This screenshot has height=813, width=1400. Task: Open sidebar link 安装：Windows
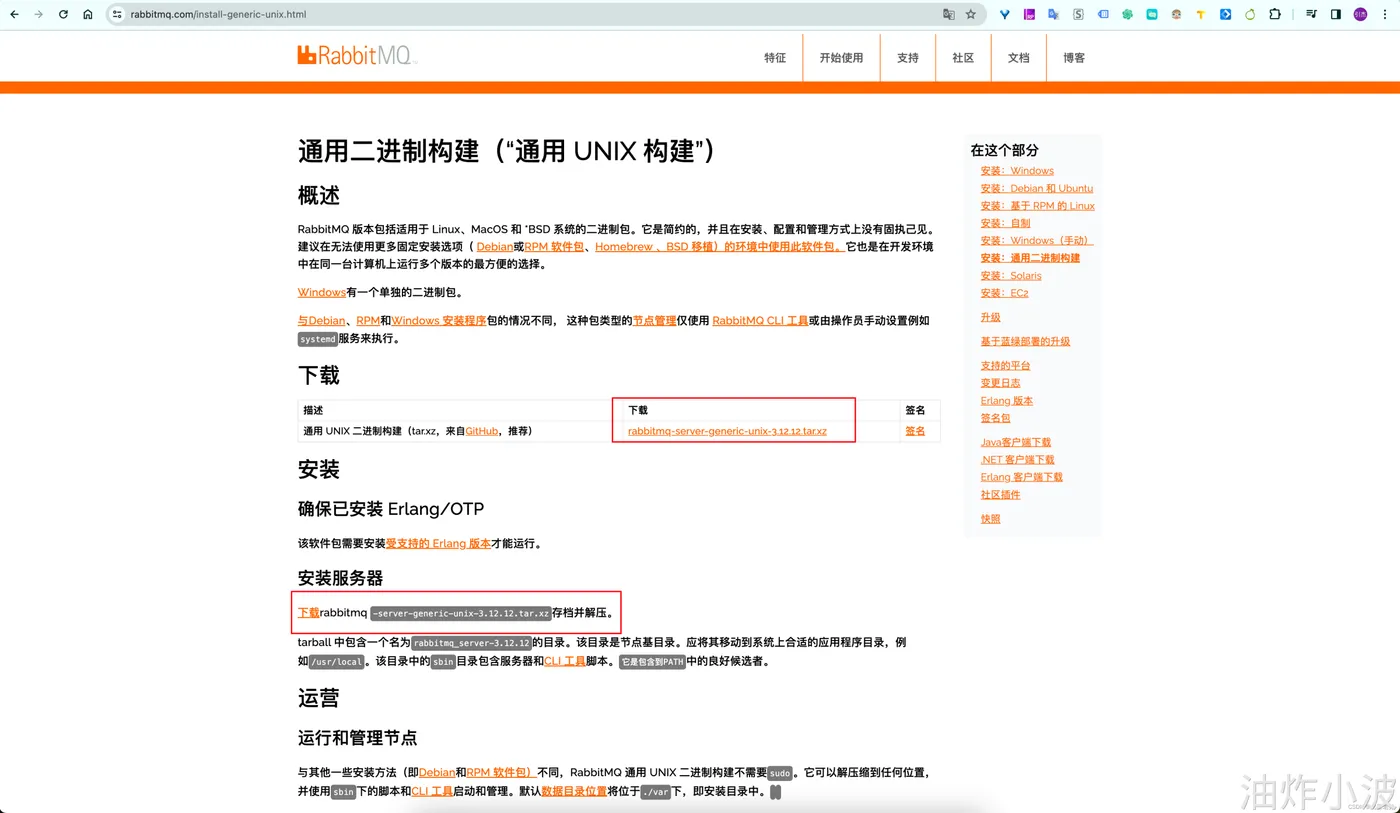click(1017, 171)
